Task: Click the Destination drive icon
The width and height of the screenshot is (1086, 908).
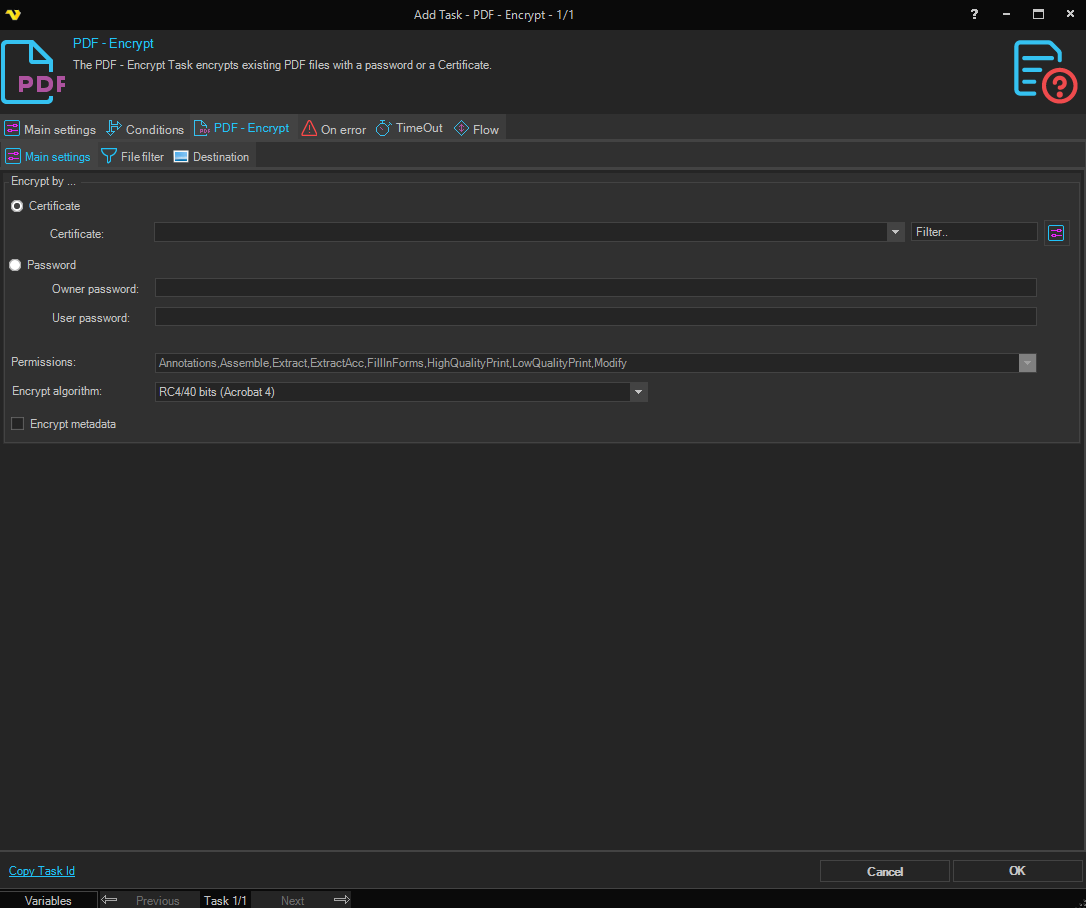Action: click(x=181, y=157)
